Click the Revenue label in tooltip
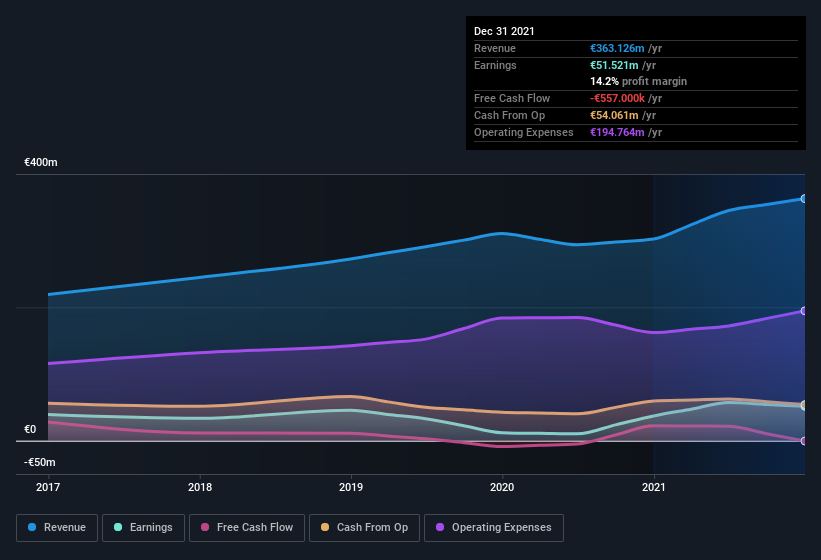Image resolution: width=821 pixels, height=560 pixels. (495, 48)
